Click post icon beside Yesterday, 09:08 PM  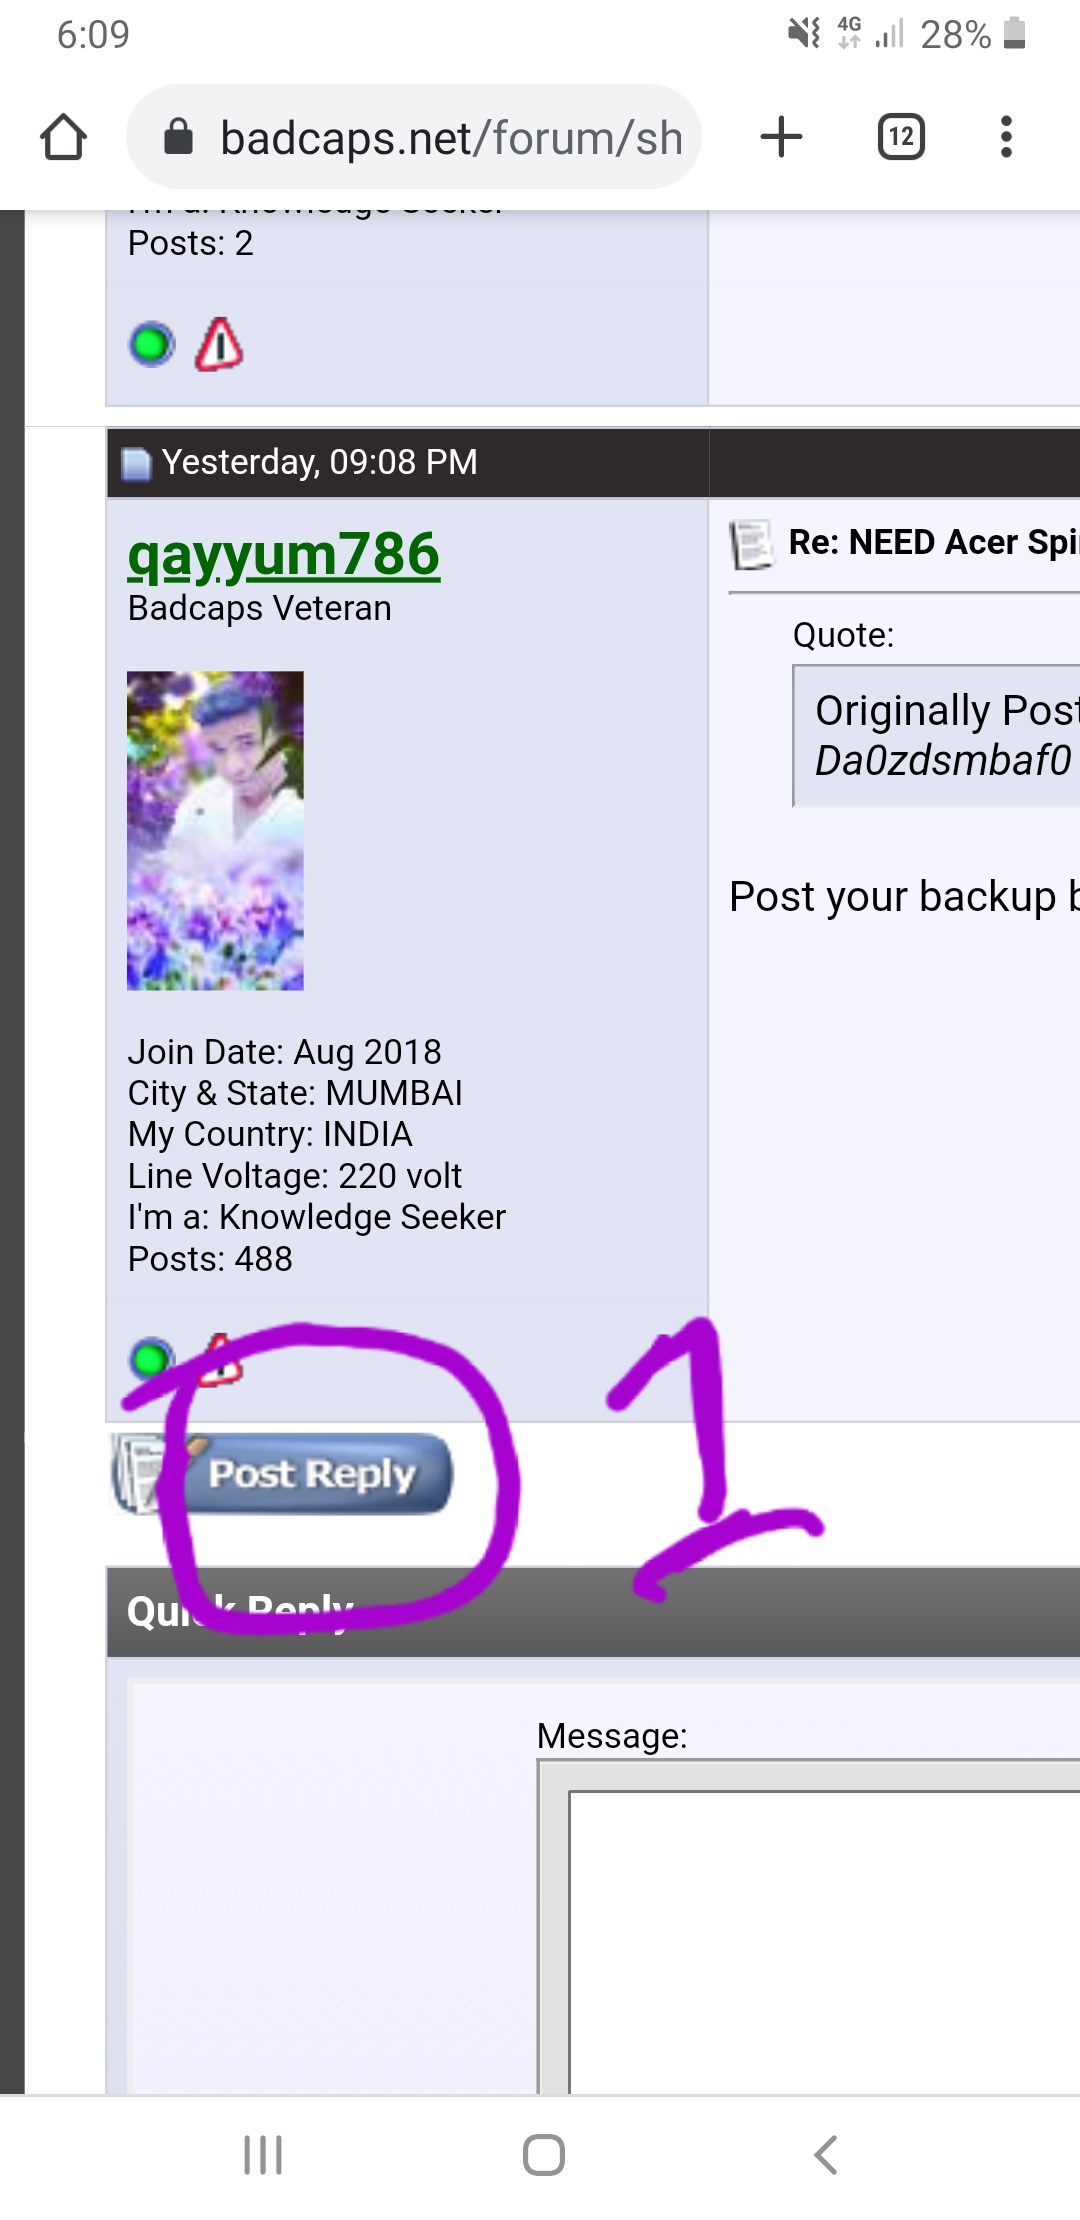tap(136, 464)
